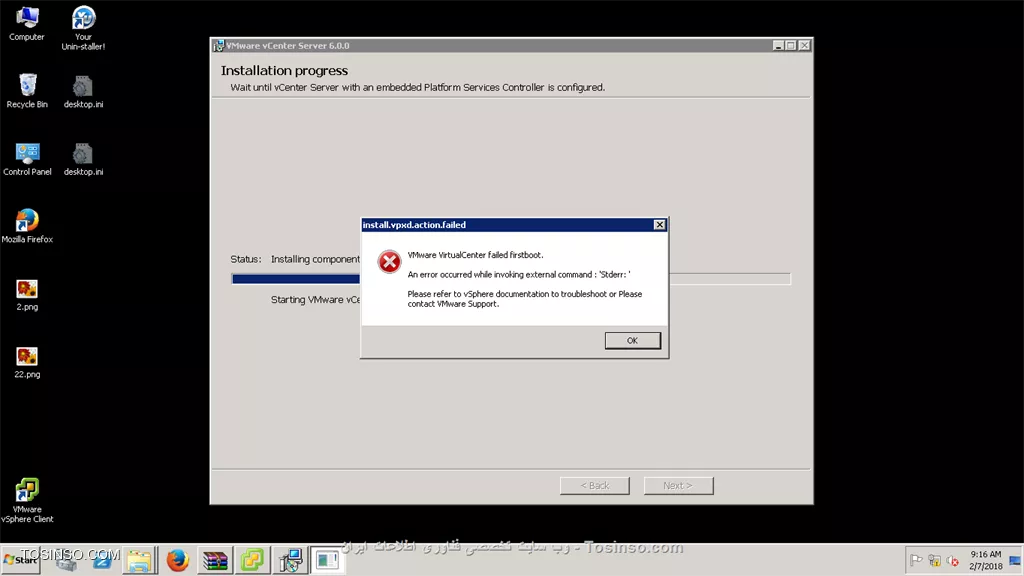Select the Your Unin-staller! desktop icon

click(83, 29)
